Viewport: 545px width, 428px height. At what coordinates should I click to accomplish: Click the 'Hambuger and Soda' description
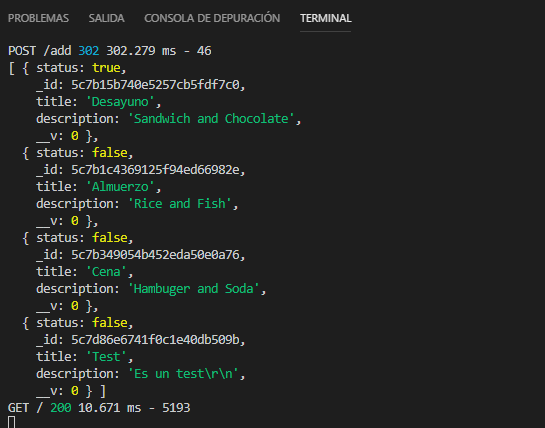(x=194, y=289)
